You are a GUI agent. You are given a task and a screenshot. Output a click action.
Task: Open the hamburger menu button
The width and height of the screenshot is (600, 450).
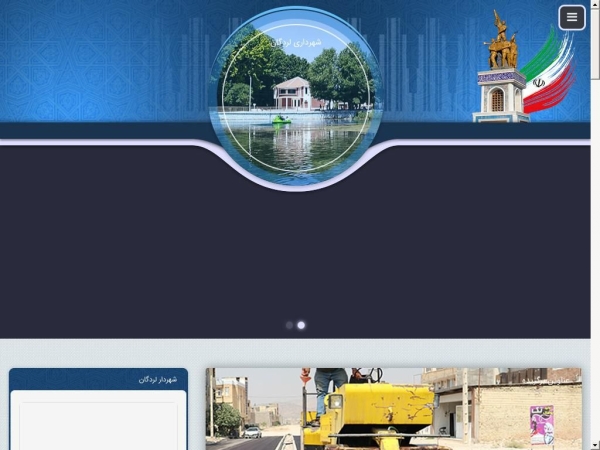coord(572,17)
